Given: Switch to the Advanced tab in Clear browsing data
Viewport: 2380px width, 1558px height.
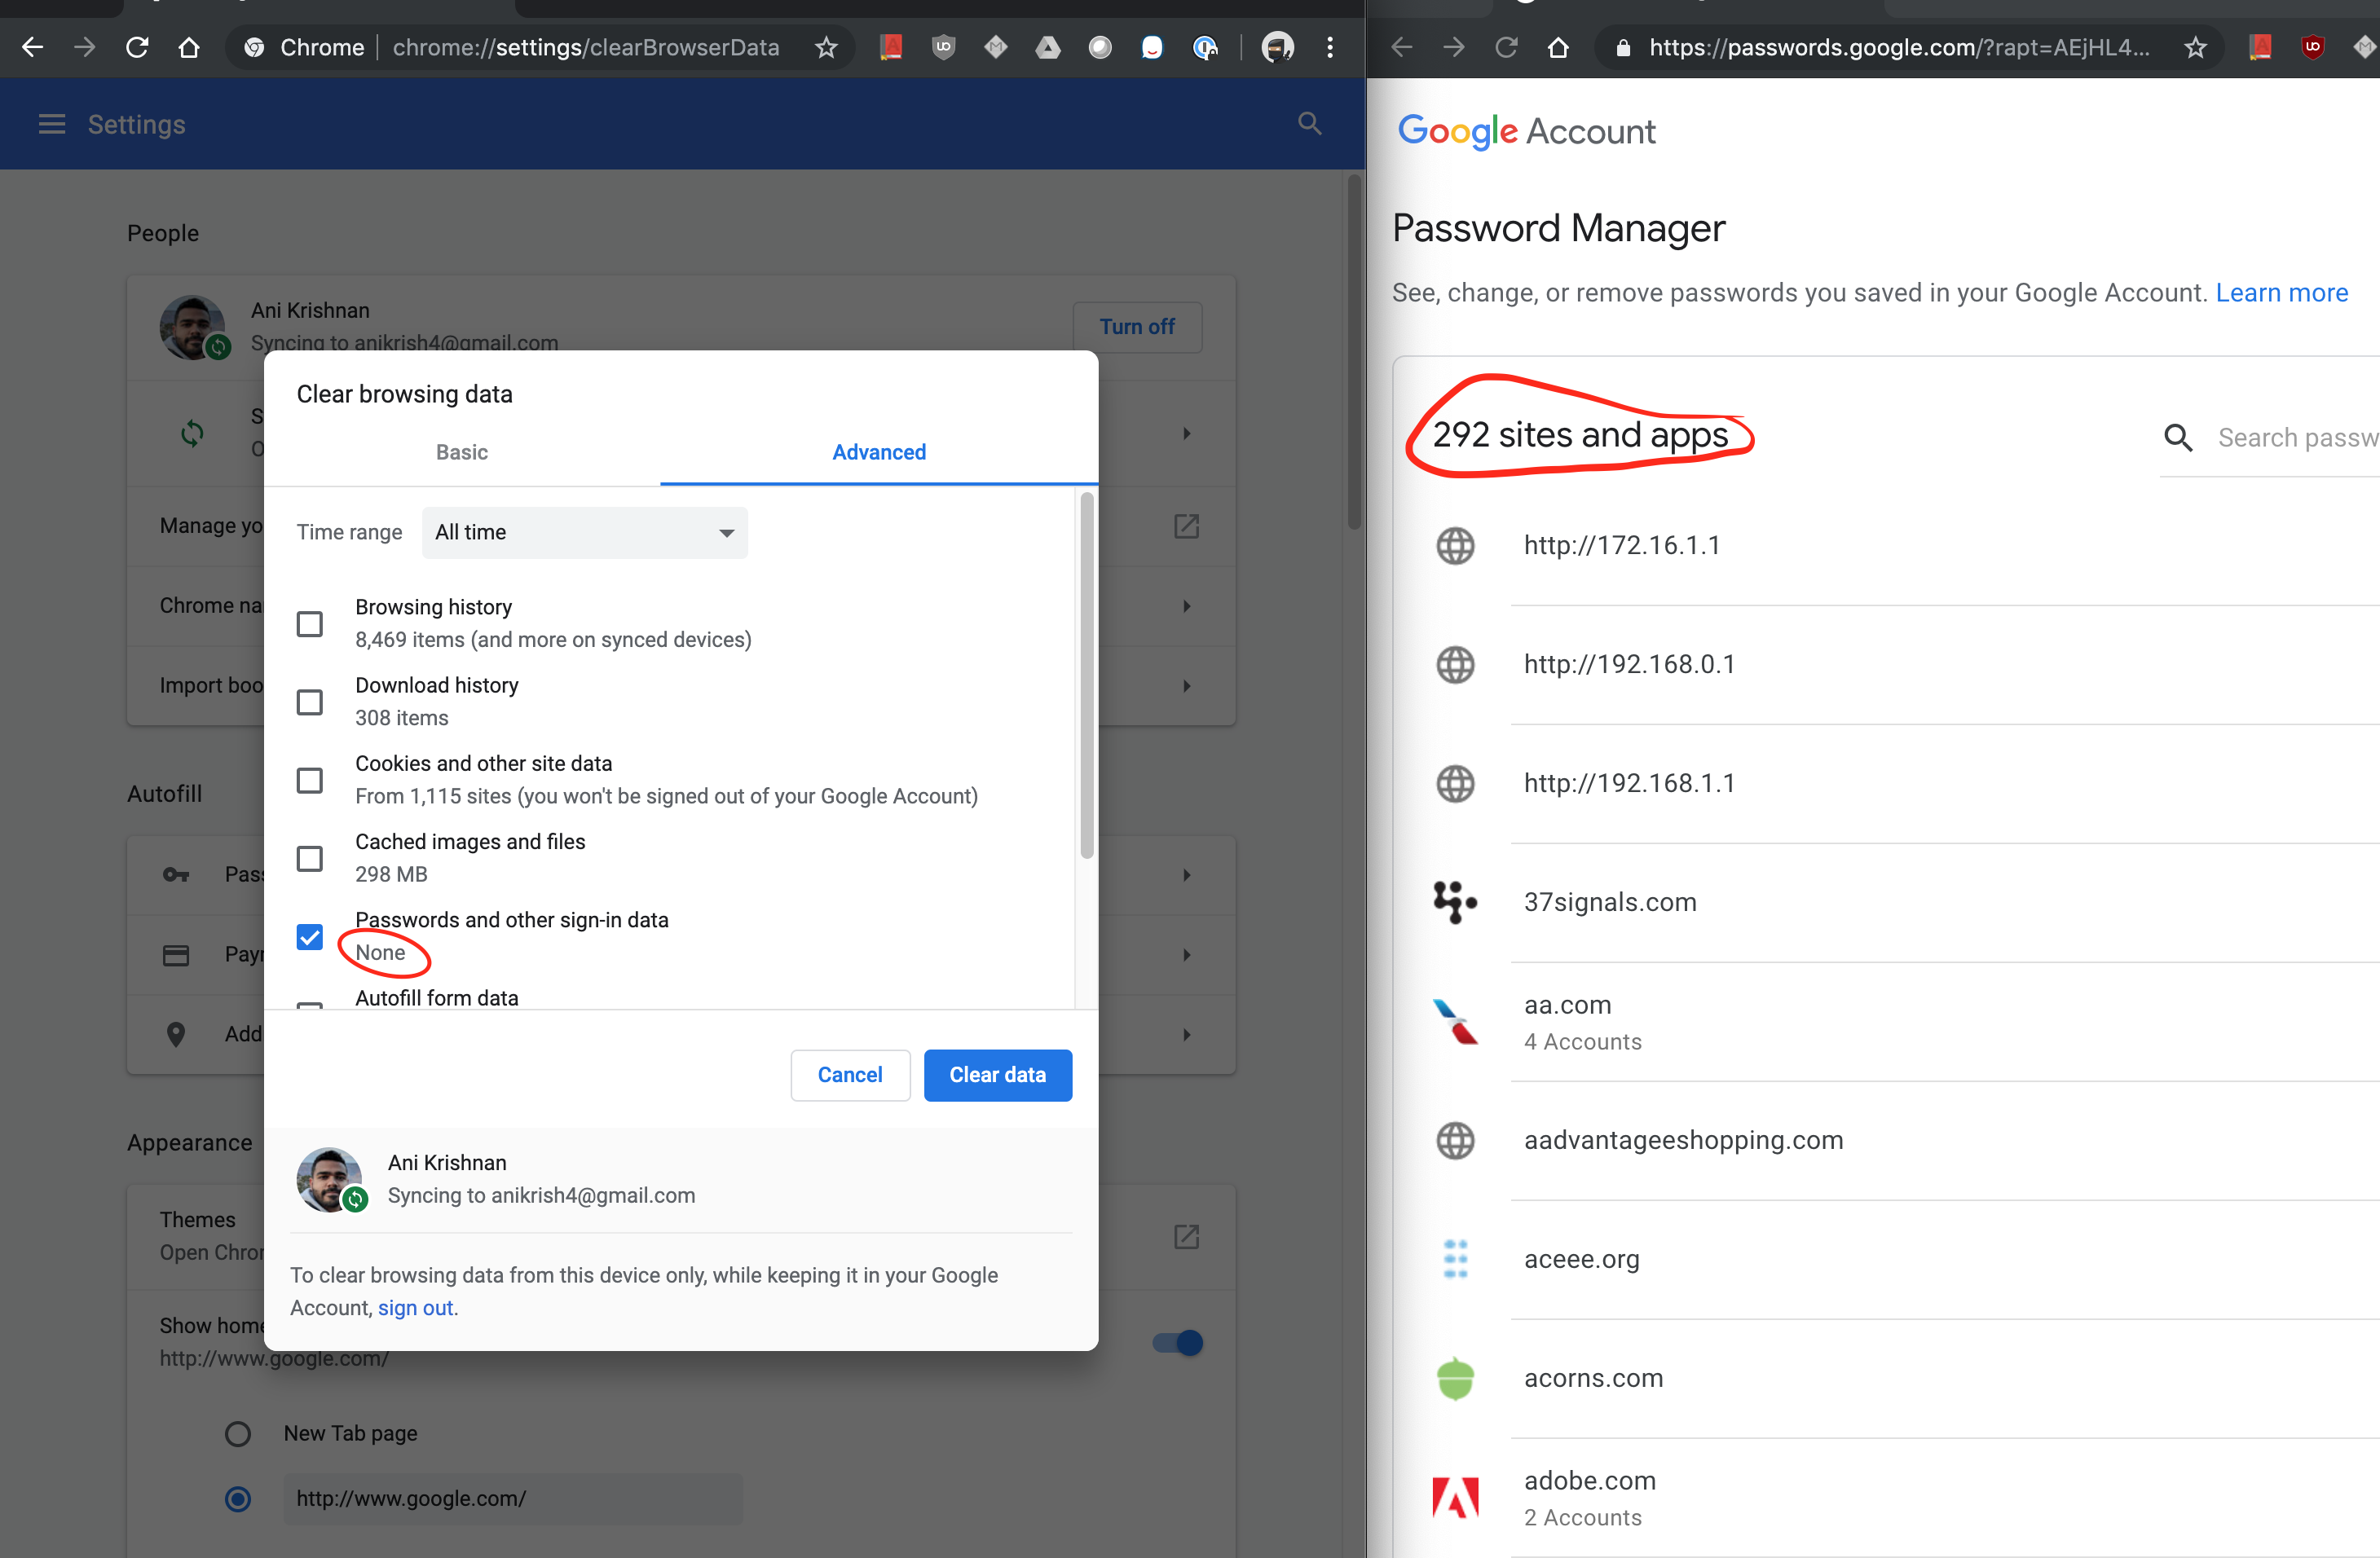Looking at the screenshot, I should [876, 451].
